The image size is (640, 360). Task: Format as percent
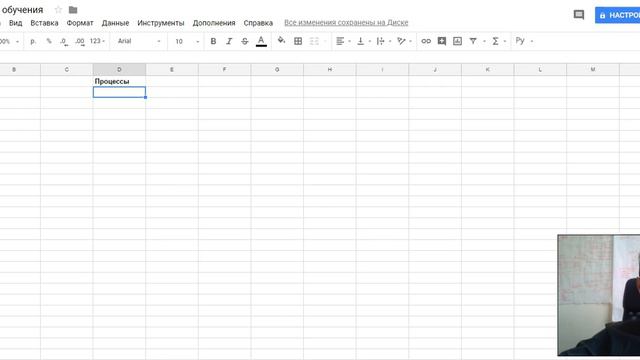click(x=49, y=41)
